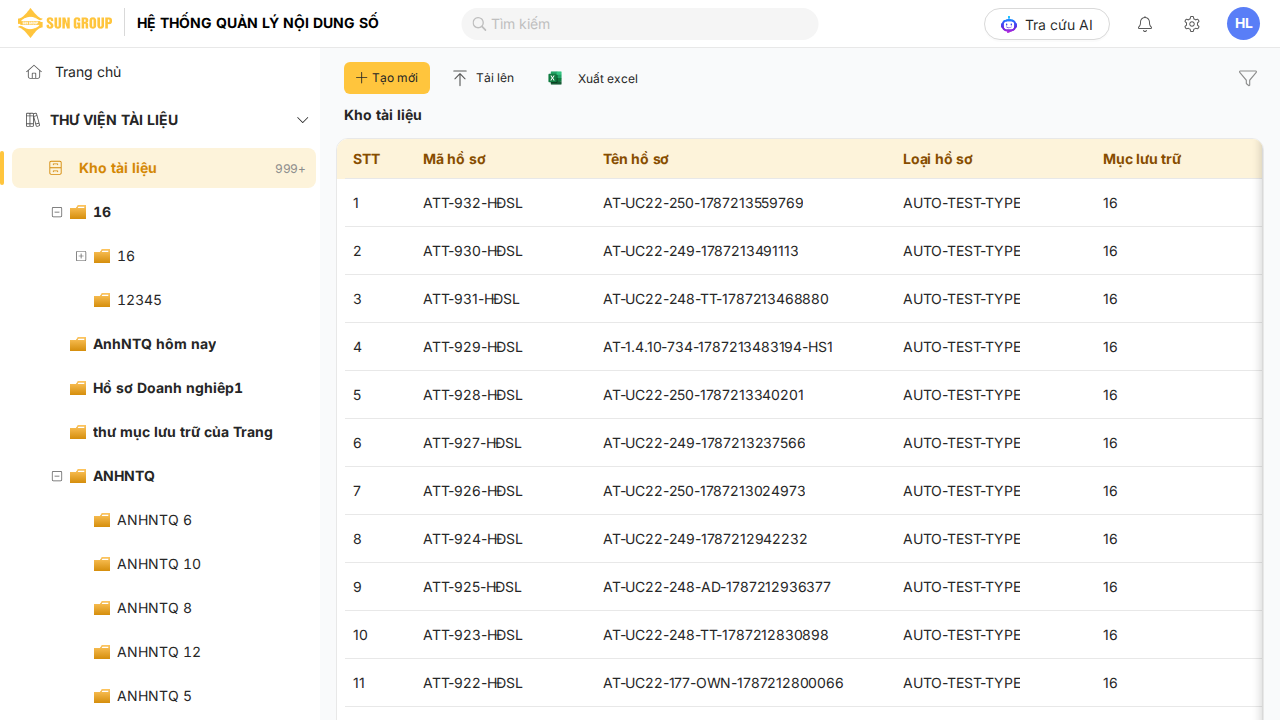Select the ANHNTQ 6 folder

pyautogui.click(x=154, y=520)
